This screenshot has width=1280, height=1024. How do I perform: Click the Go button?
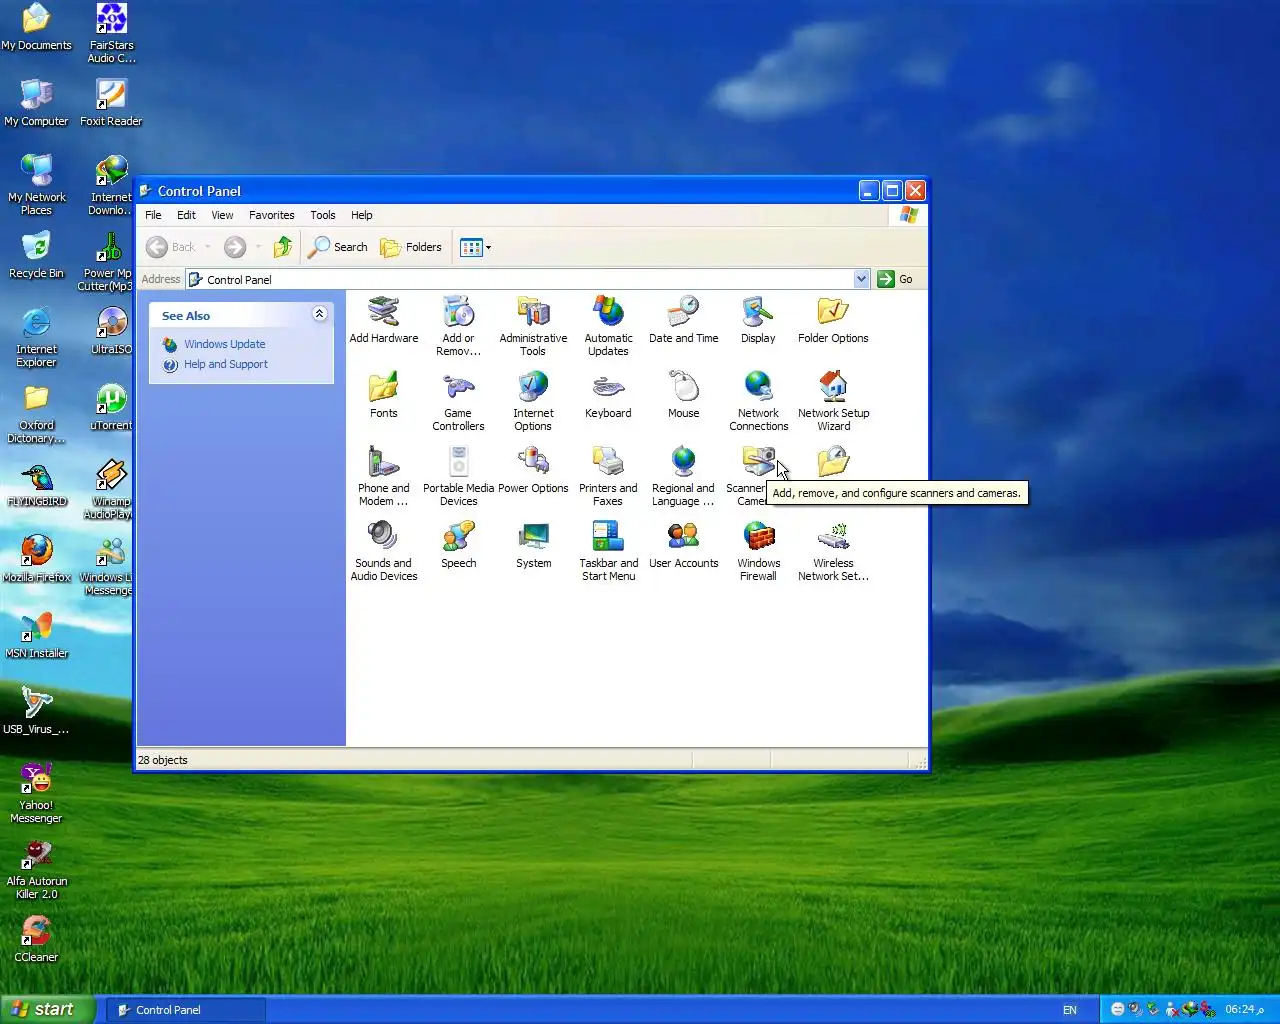pos(896,279)
